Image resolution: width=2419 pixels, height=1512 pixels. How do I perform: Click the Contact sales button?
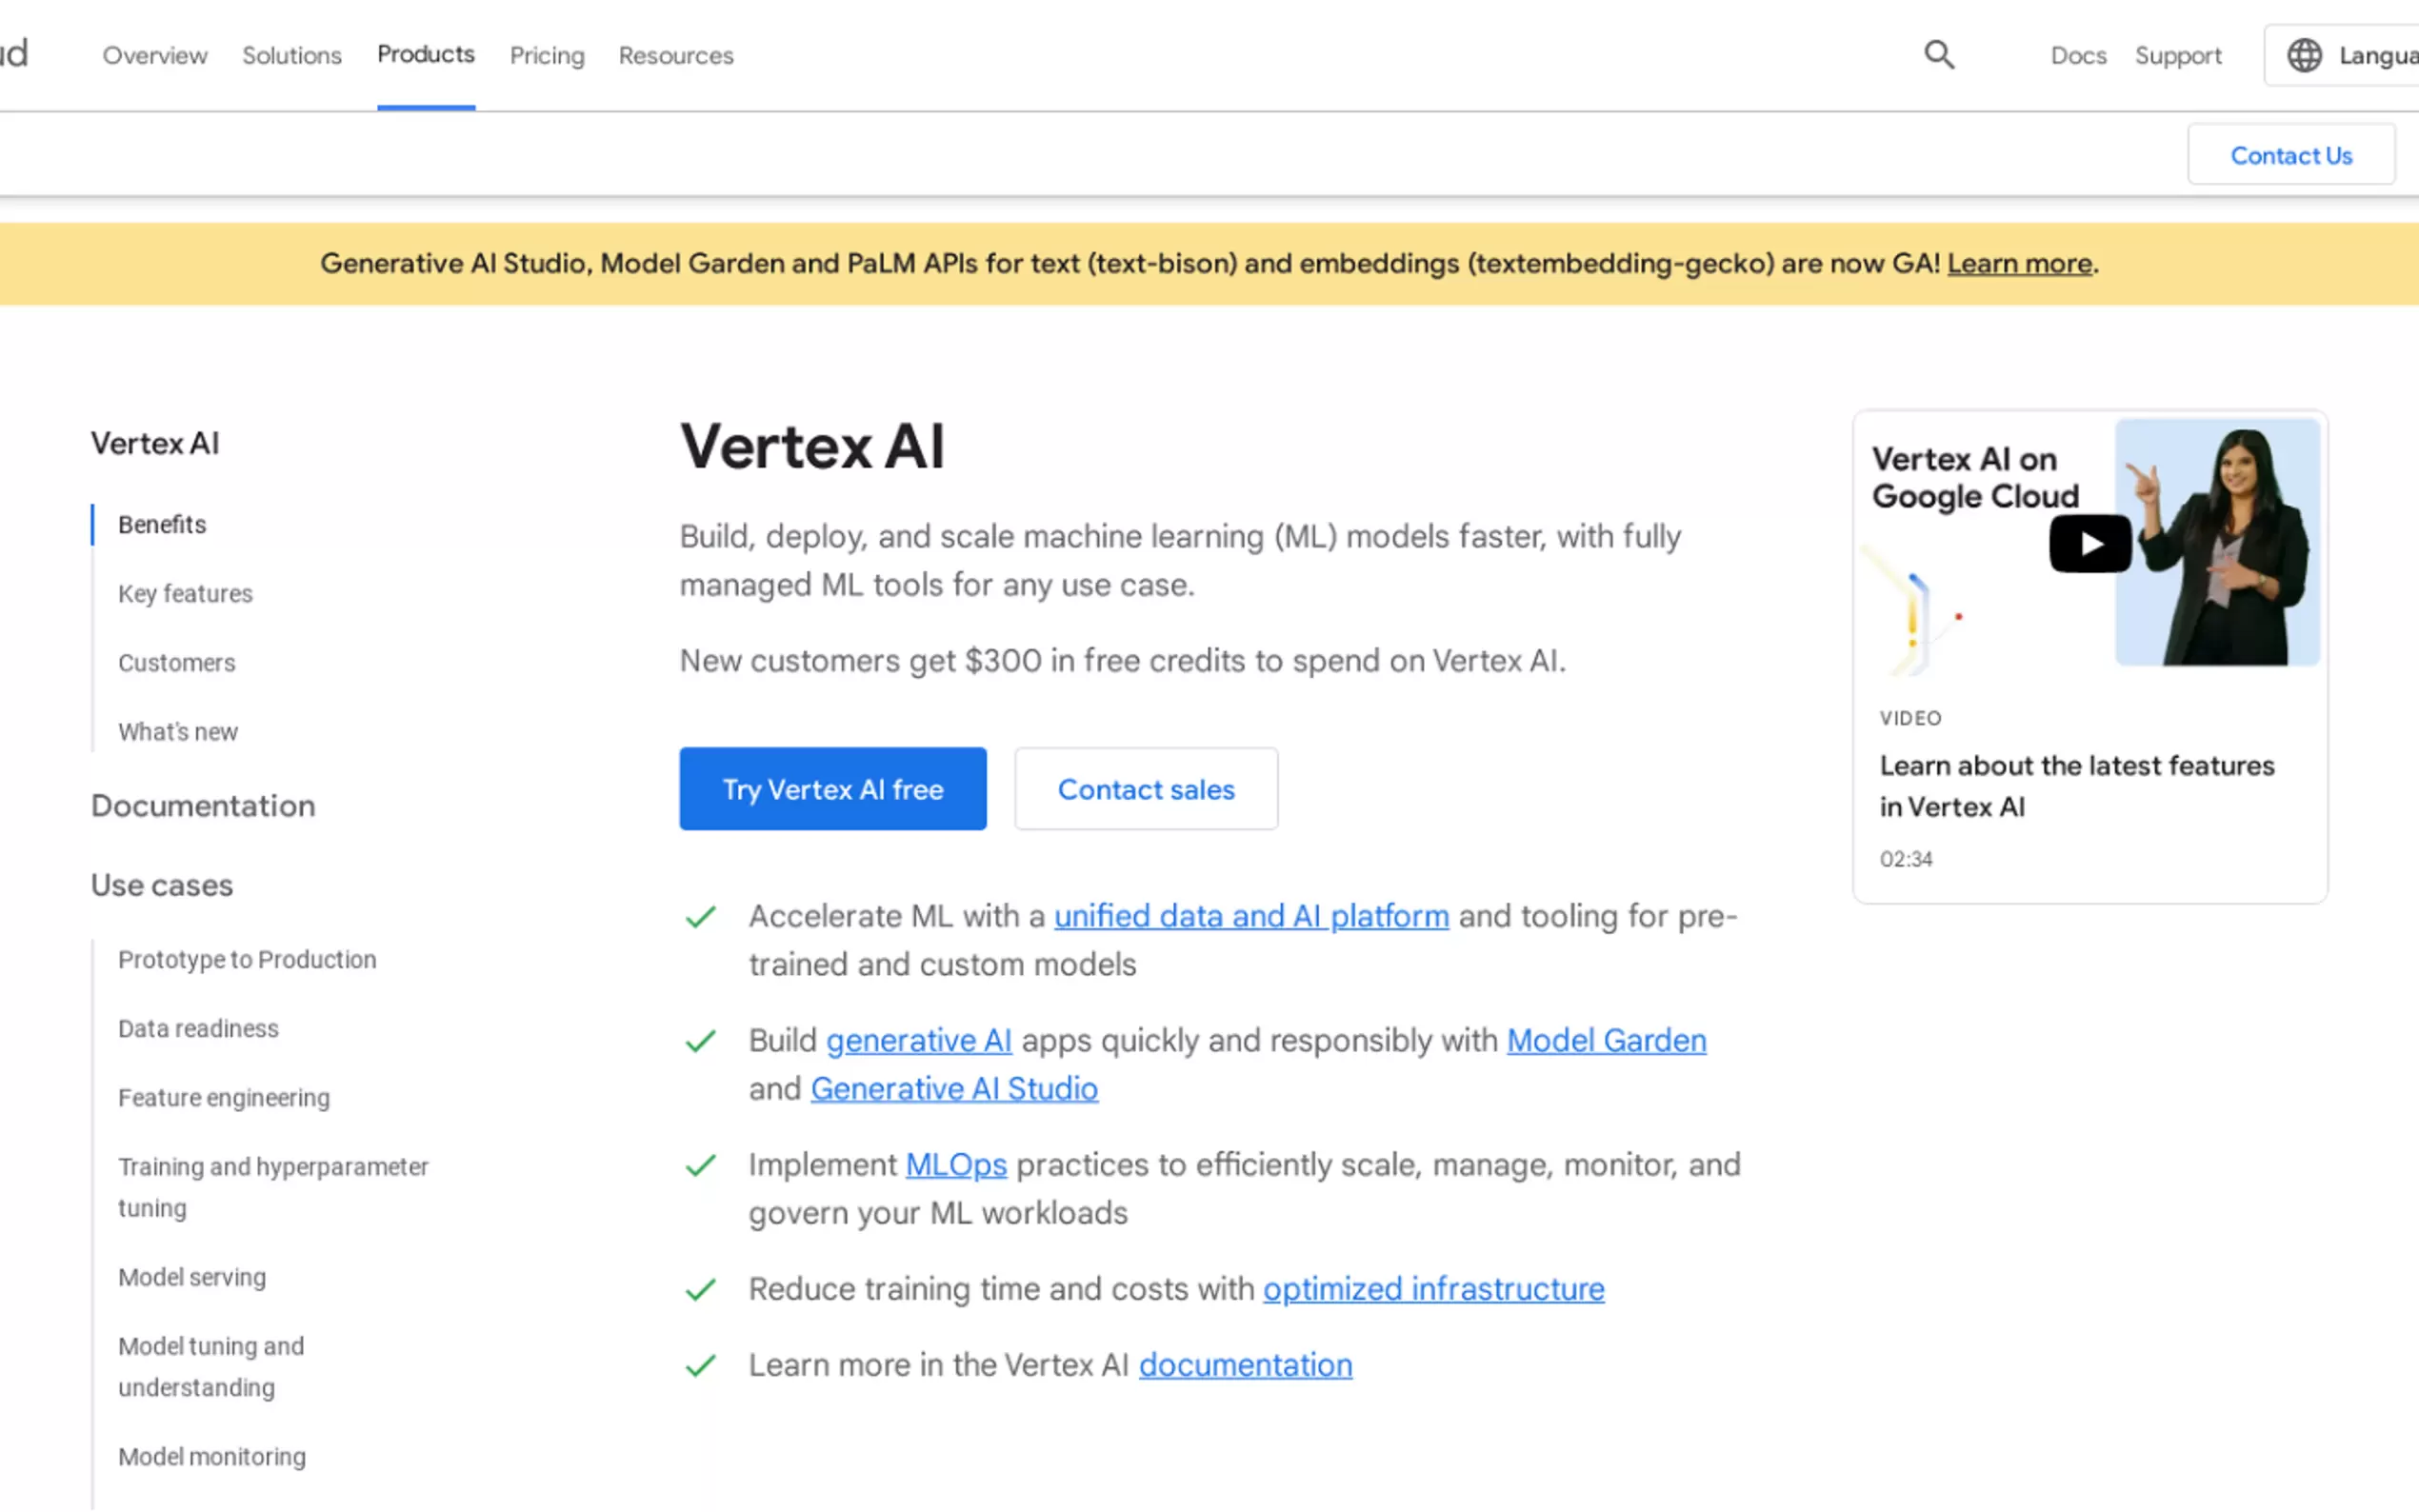1146,789
